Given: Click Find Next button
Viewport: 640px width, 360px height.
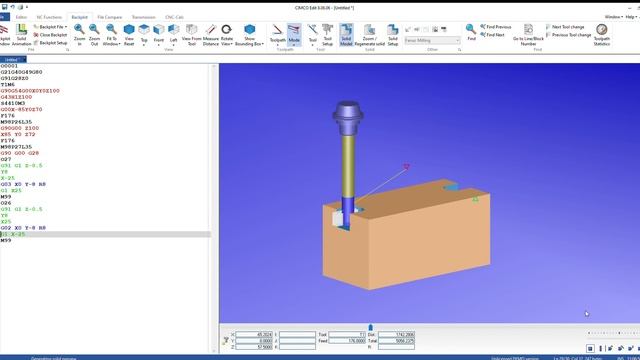Looking at the screenshot, I should 492,35.
